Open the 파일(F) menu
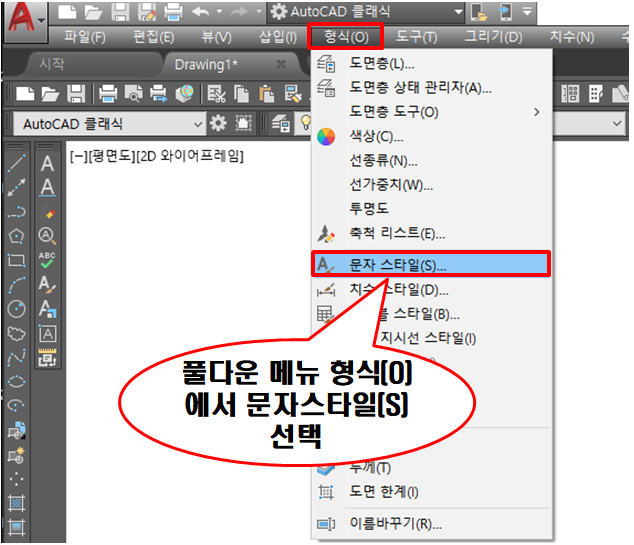 click(x=85, y=37)
